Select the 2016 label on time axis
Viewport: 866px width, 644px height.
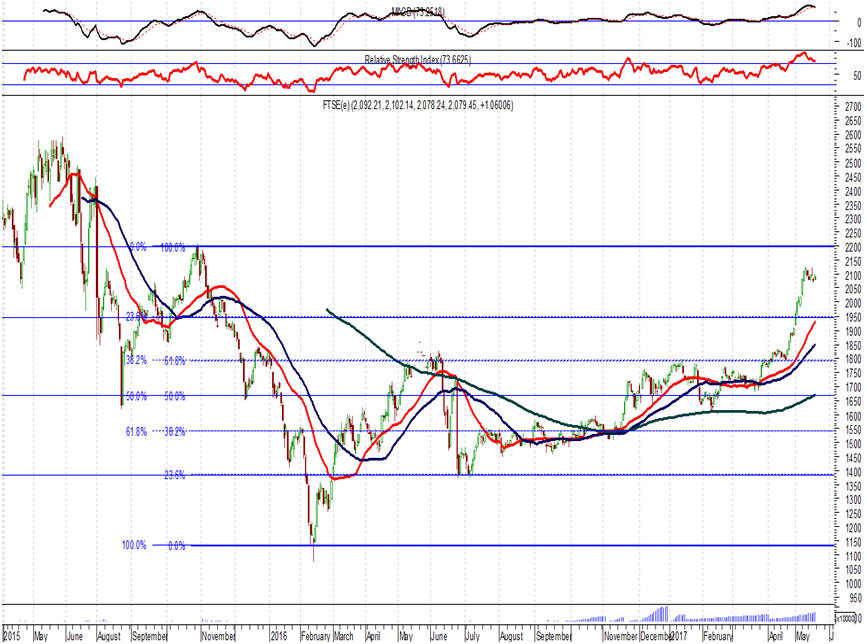tap(281, 635)
